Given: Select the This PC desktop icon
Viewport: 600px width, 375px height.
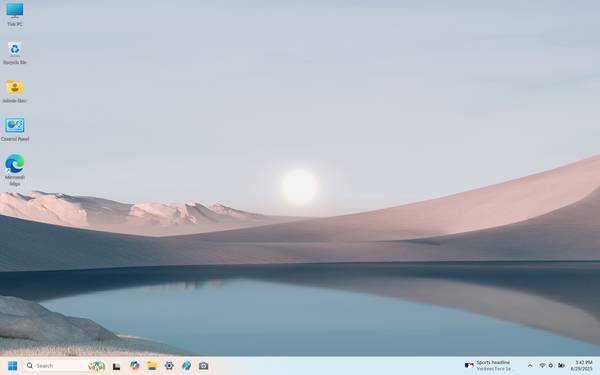Looking at the screenshot, I should (x=15, y=15).
